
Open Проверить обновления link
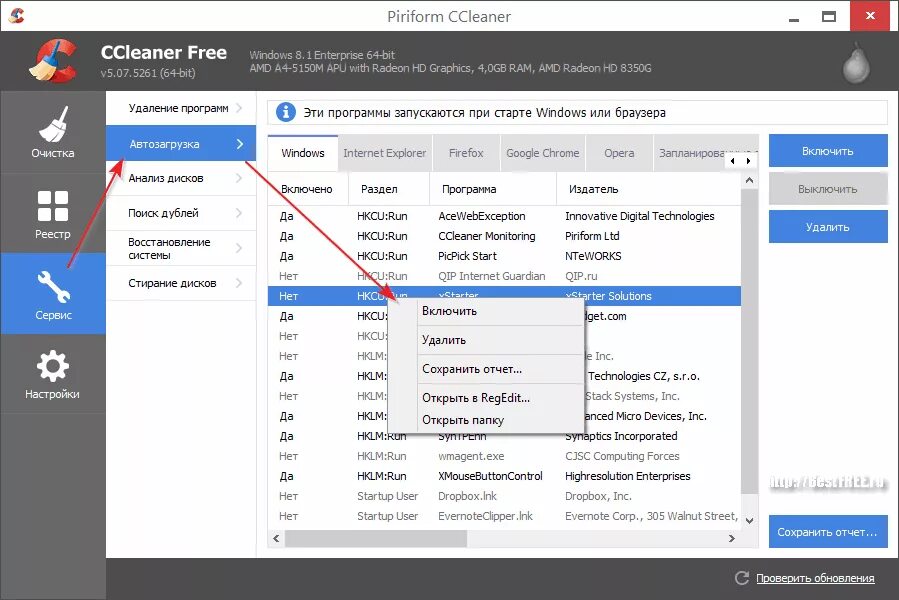815,578
